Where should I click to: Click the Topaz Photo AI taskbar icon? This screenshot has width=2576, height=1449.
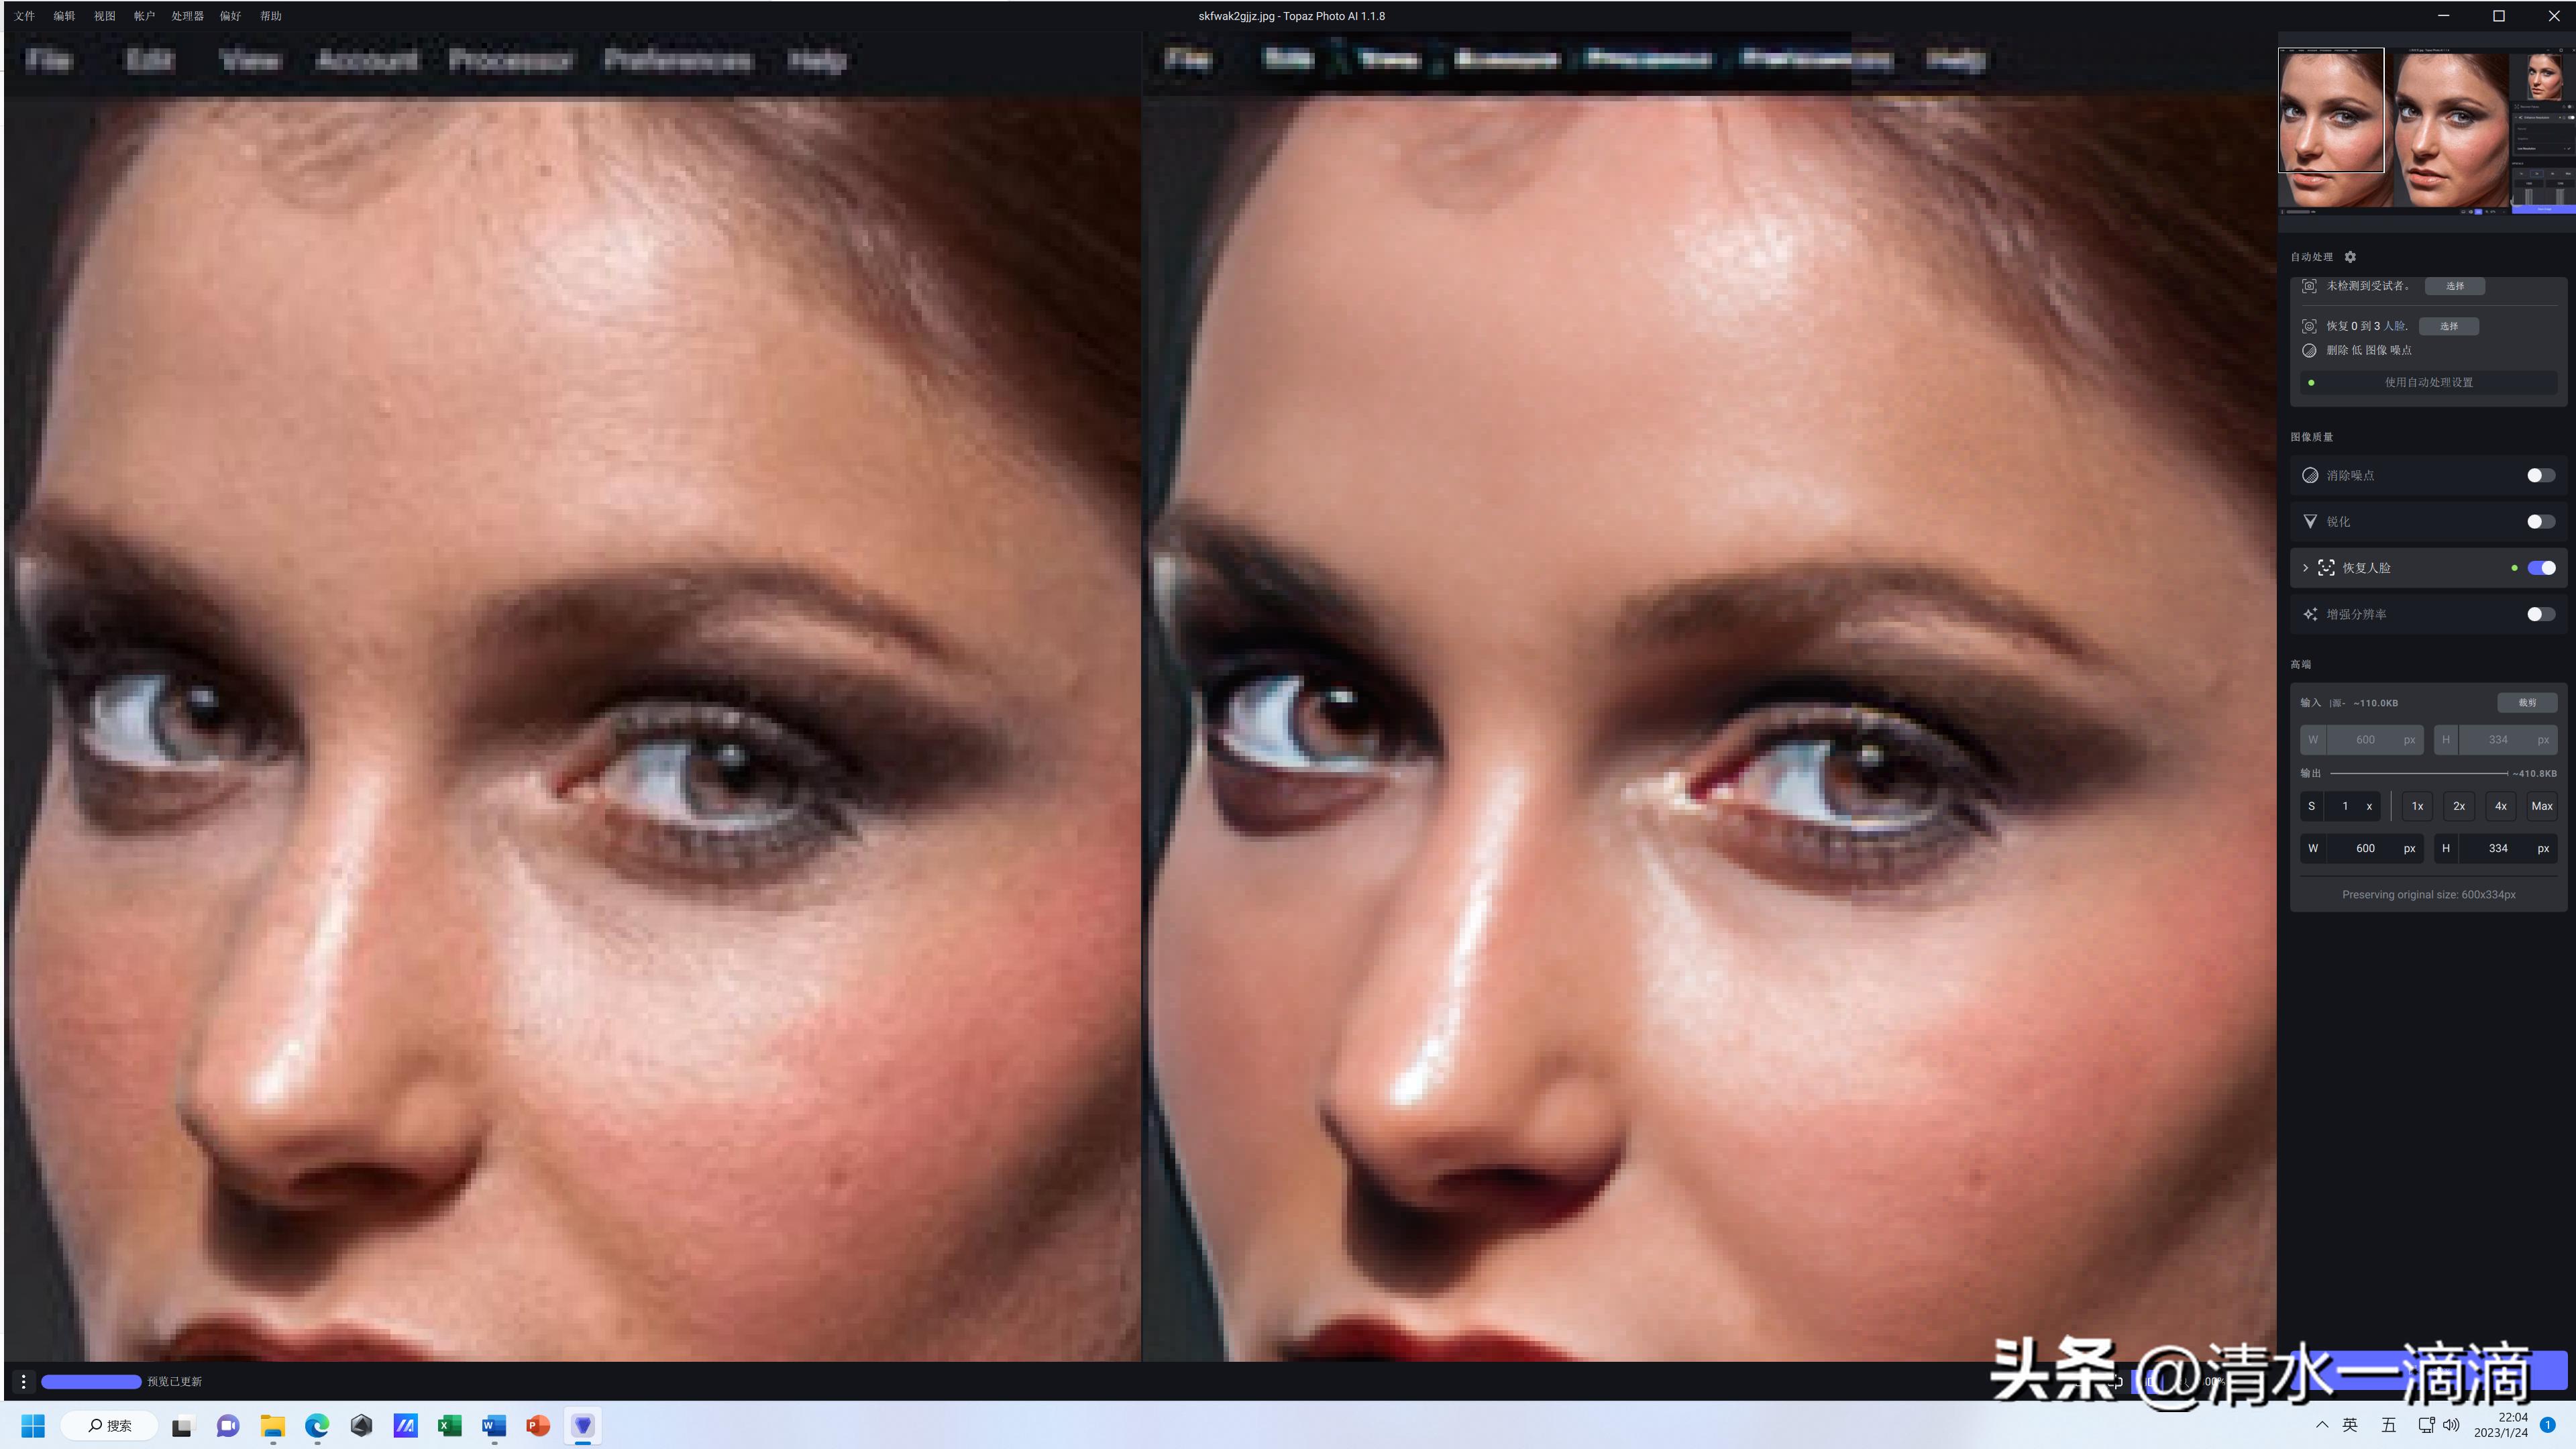coord(582,1425)
